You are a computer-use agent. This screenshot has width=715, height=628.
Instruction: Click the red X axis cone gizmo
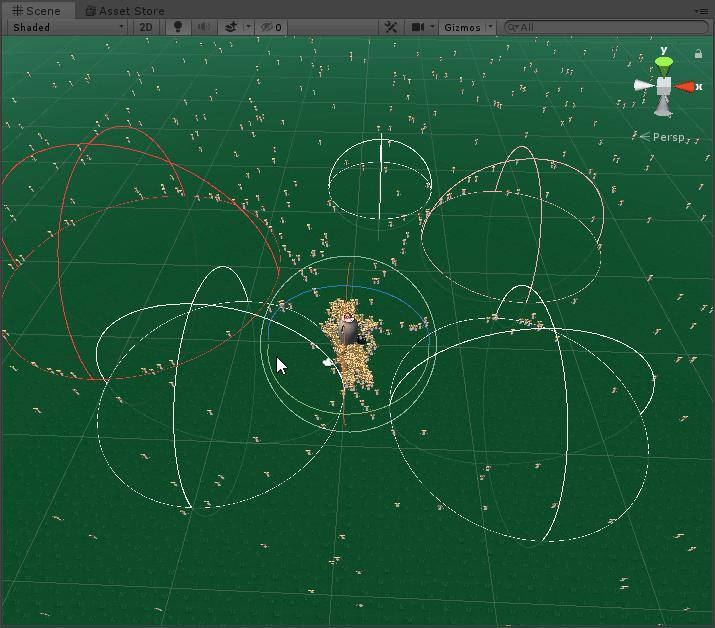[685, 87]
